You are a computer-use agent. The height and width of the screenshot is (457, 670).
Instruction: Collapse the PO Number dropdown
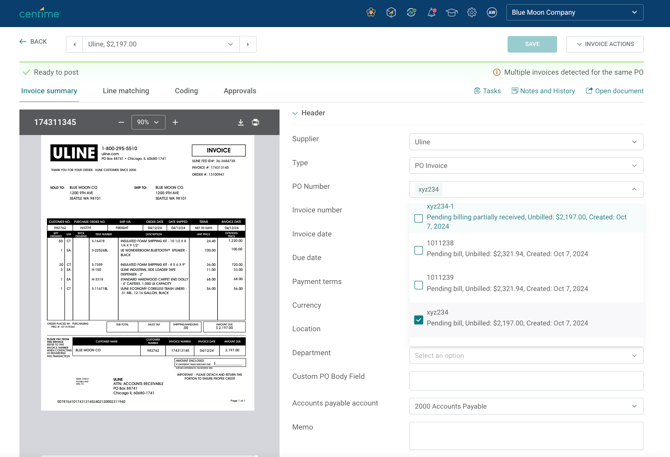coord(634,189)
